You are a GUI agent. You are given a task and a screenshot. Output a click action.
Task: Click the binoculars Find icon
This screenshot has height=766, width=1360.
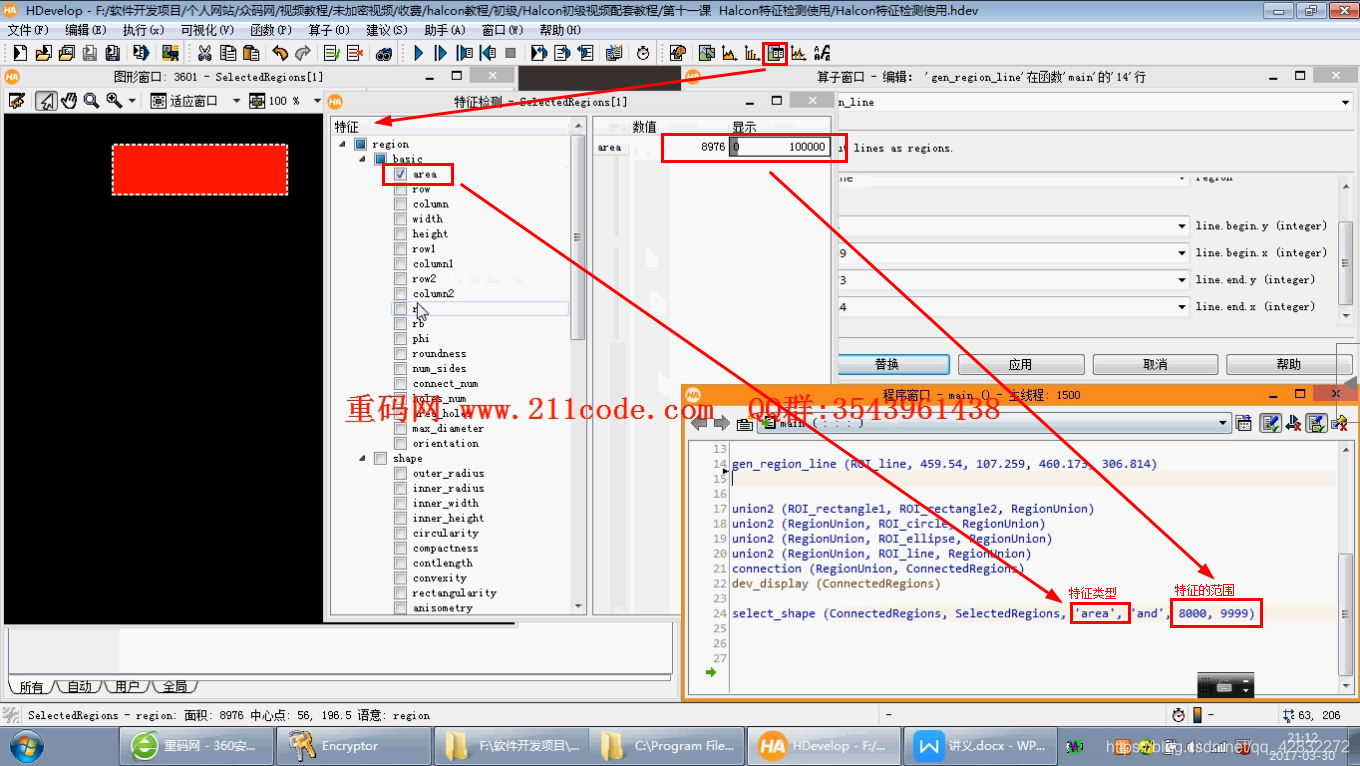pos(384,53)
